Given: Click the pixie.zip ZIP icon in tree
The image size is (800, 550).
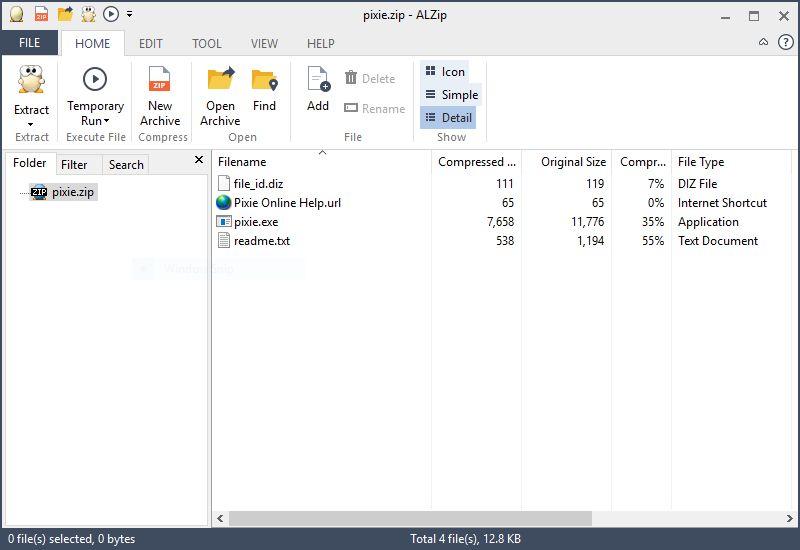Looking at the screenshot, I should 39,192.
